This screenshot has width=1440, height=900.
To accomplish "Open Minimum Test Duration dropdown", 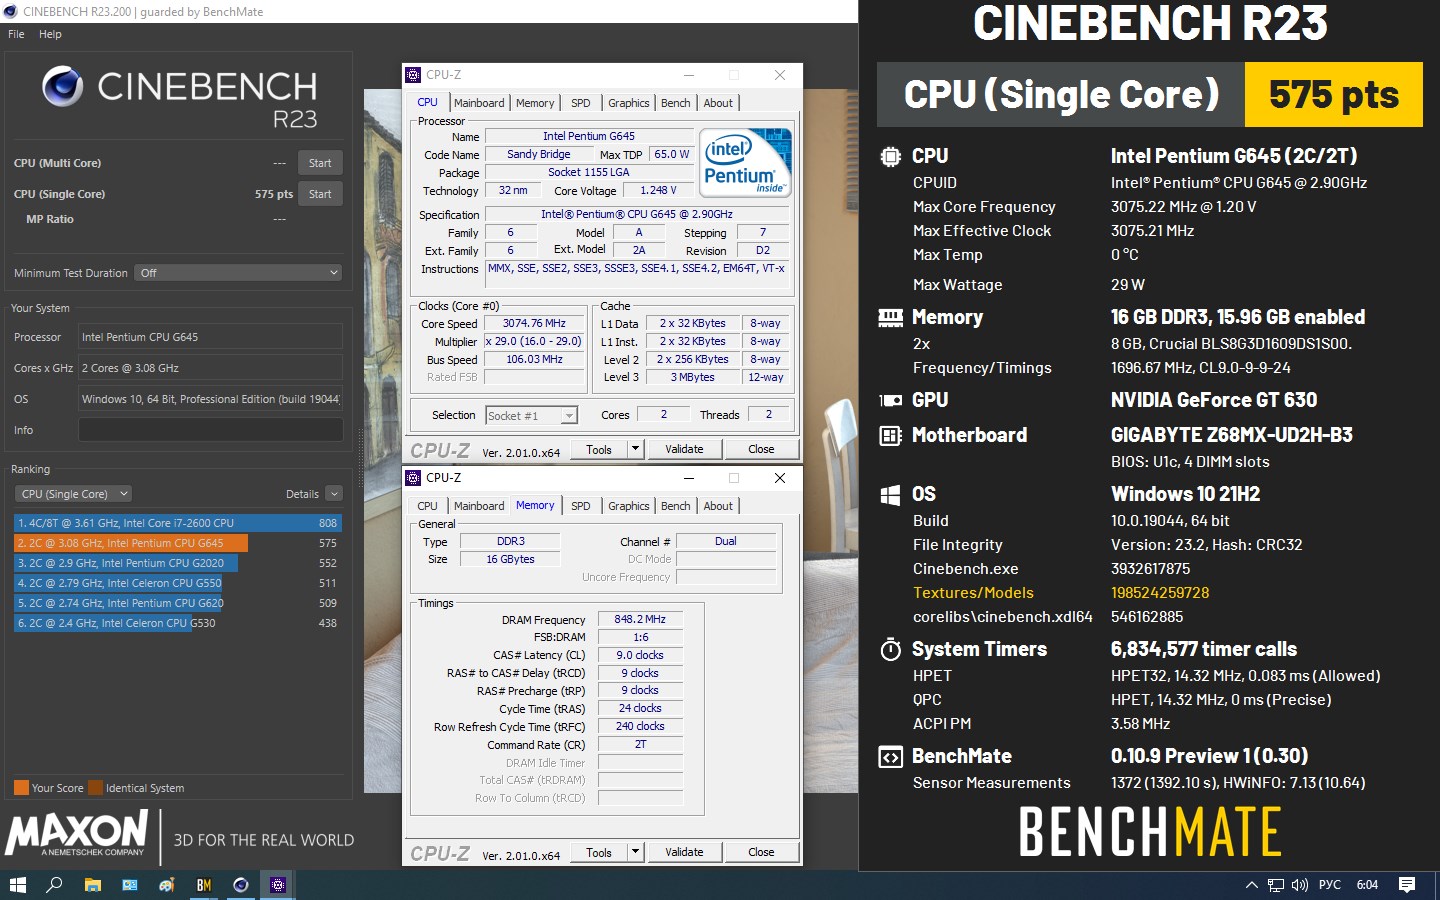I will 238,273.
